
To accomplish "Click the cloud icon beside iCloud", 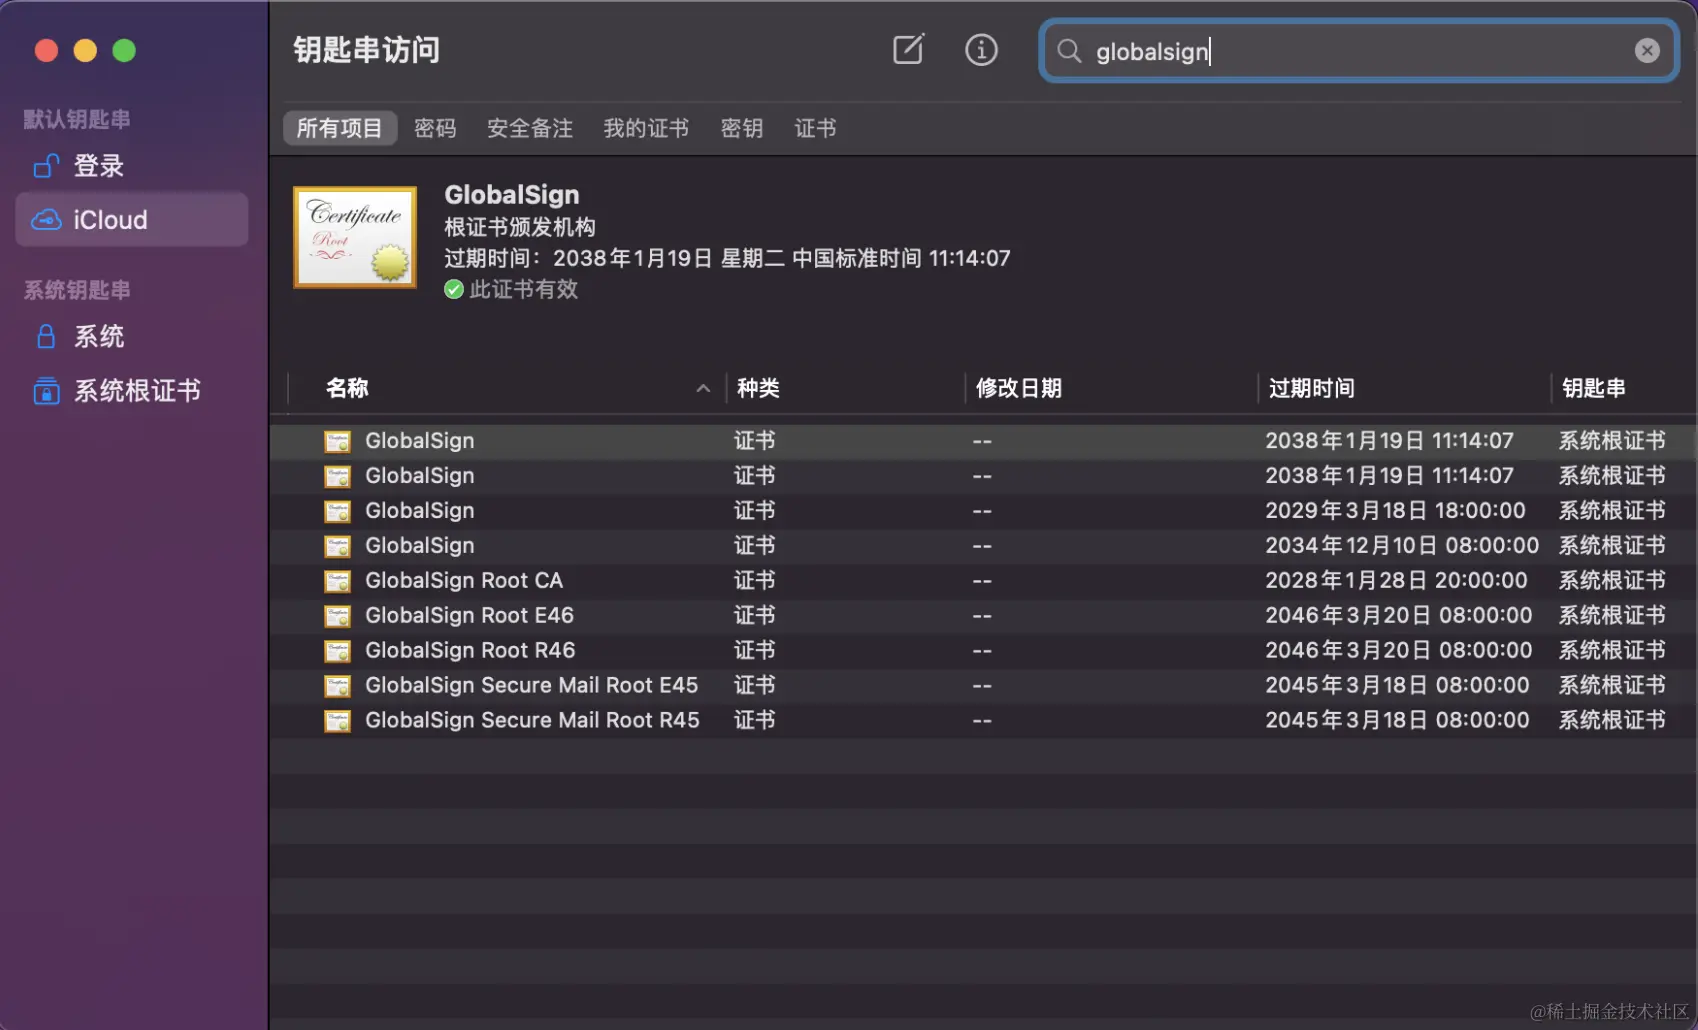I will click(x=46, y=220).
